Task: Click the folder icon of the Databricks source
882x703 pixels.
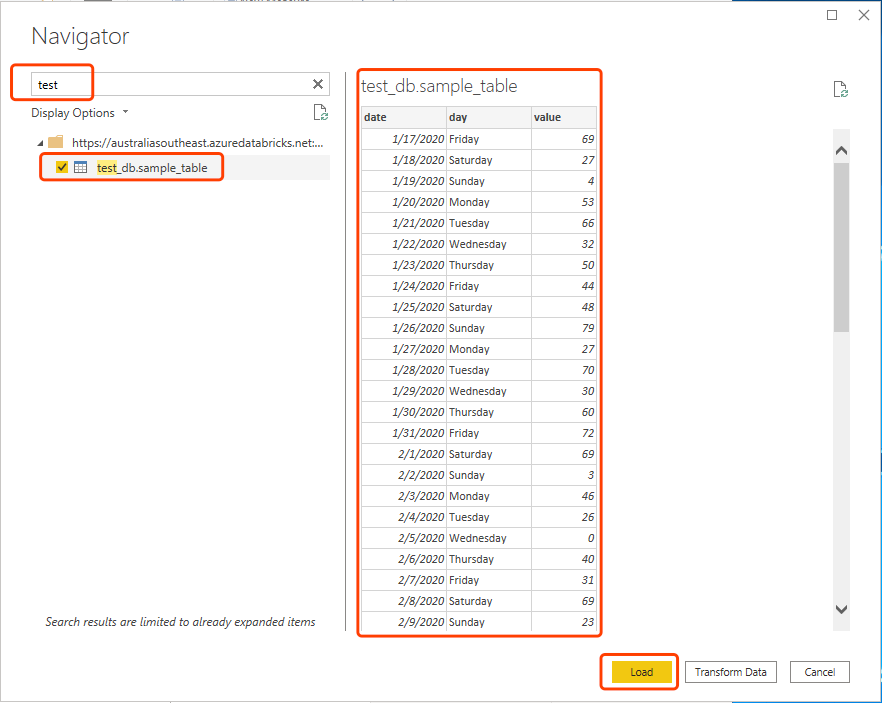Action: point(56,142)
